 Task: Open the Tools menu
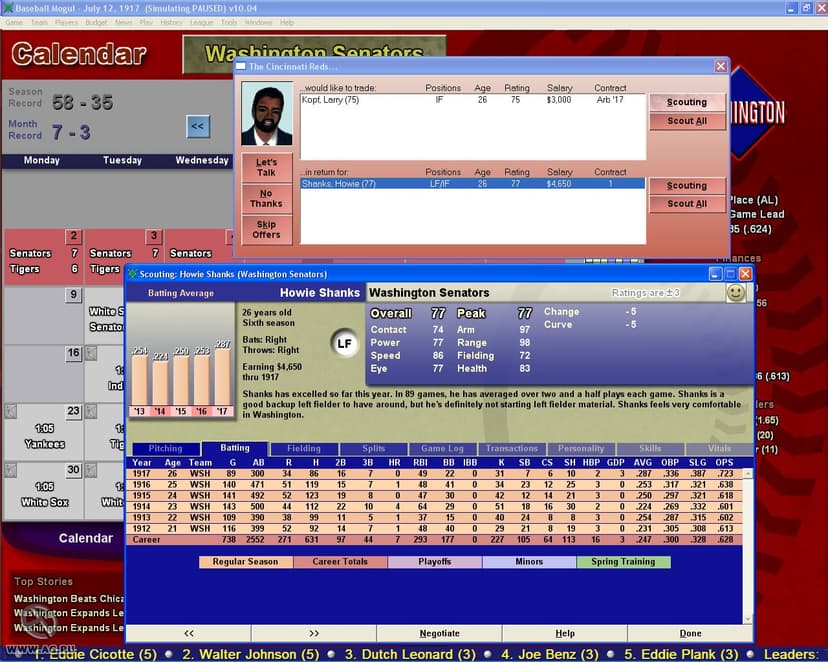229,22
